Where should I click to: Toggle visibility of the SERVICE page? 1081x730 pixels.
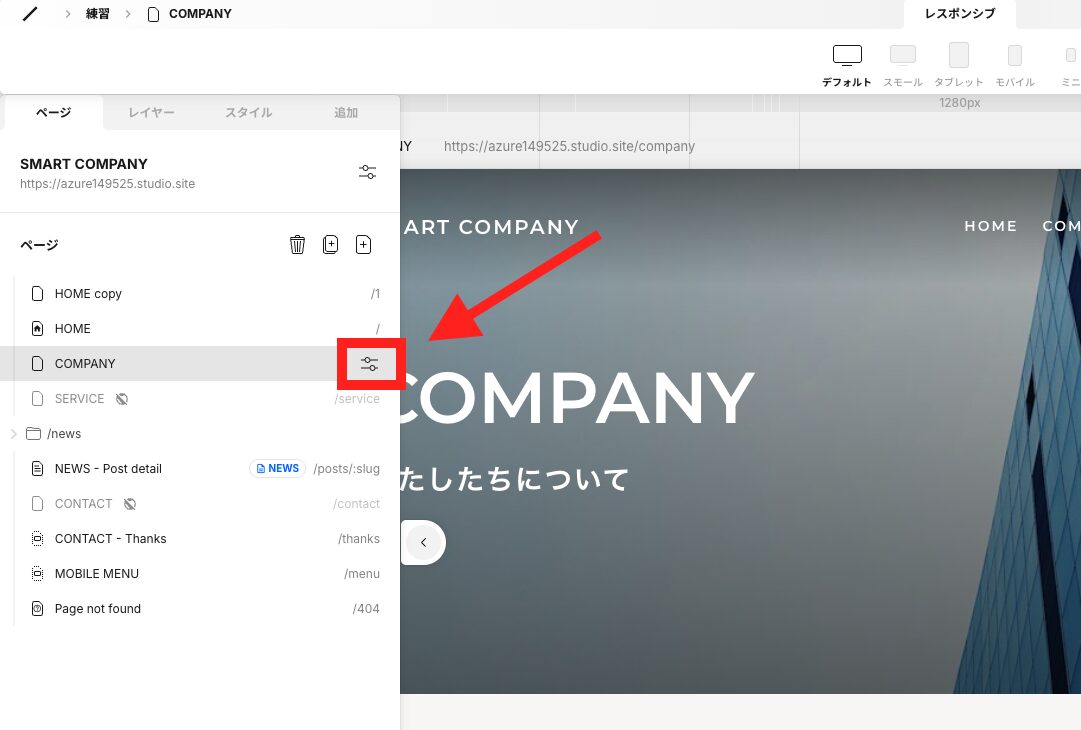(121, 398)
